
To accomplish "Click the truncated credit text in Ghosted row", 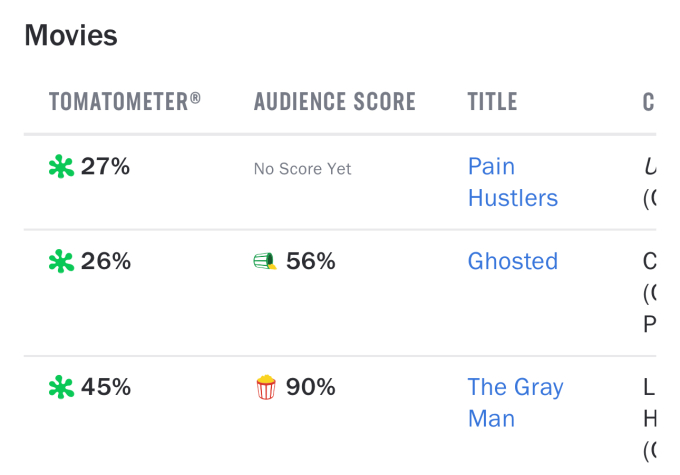I will point(649,293).
